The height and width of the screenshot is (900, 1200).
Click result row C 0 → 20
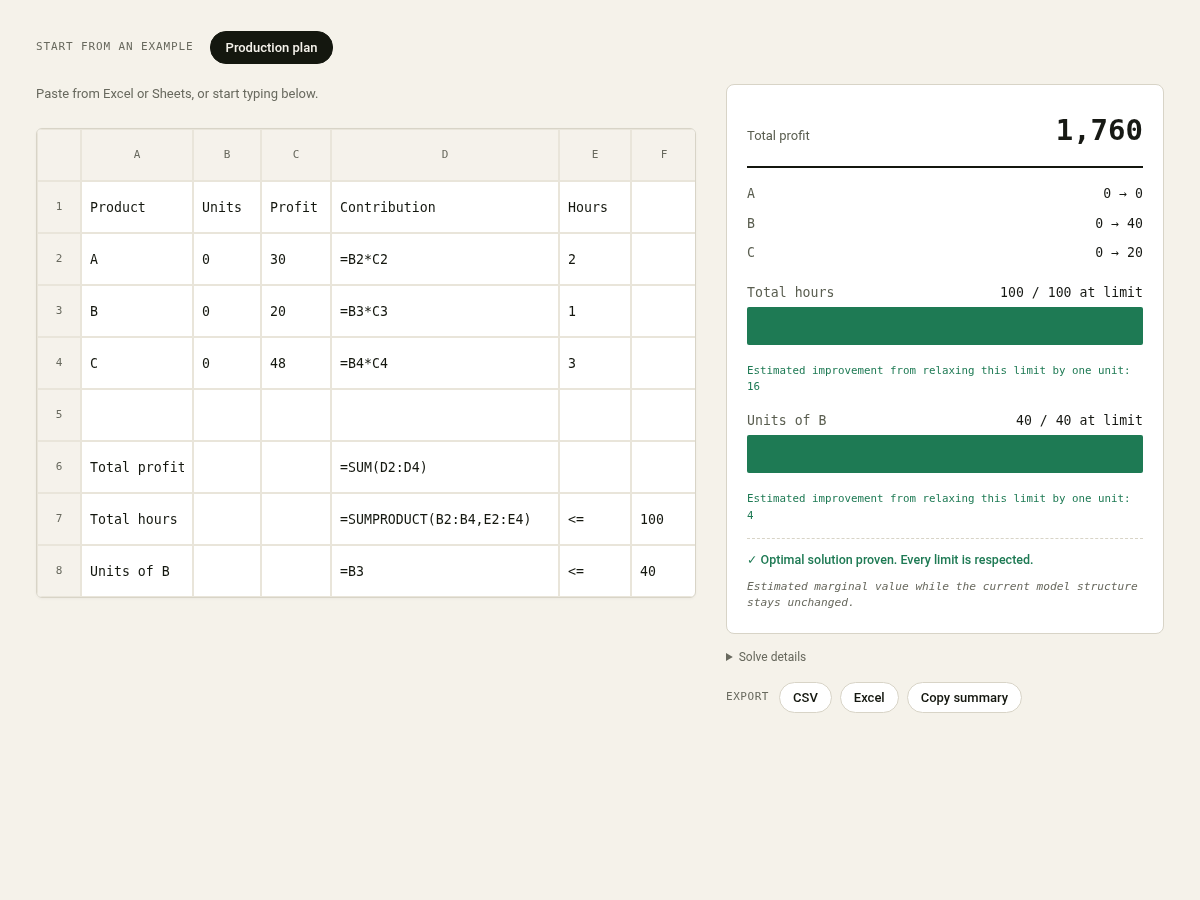[x=945, y=252]
